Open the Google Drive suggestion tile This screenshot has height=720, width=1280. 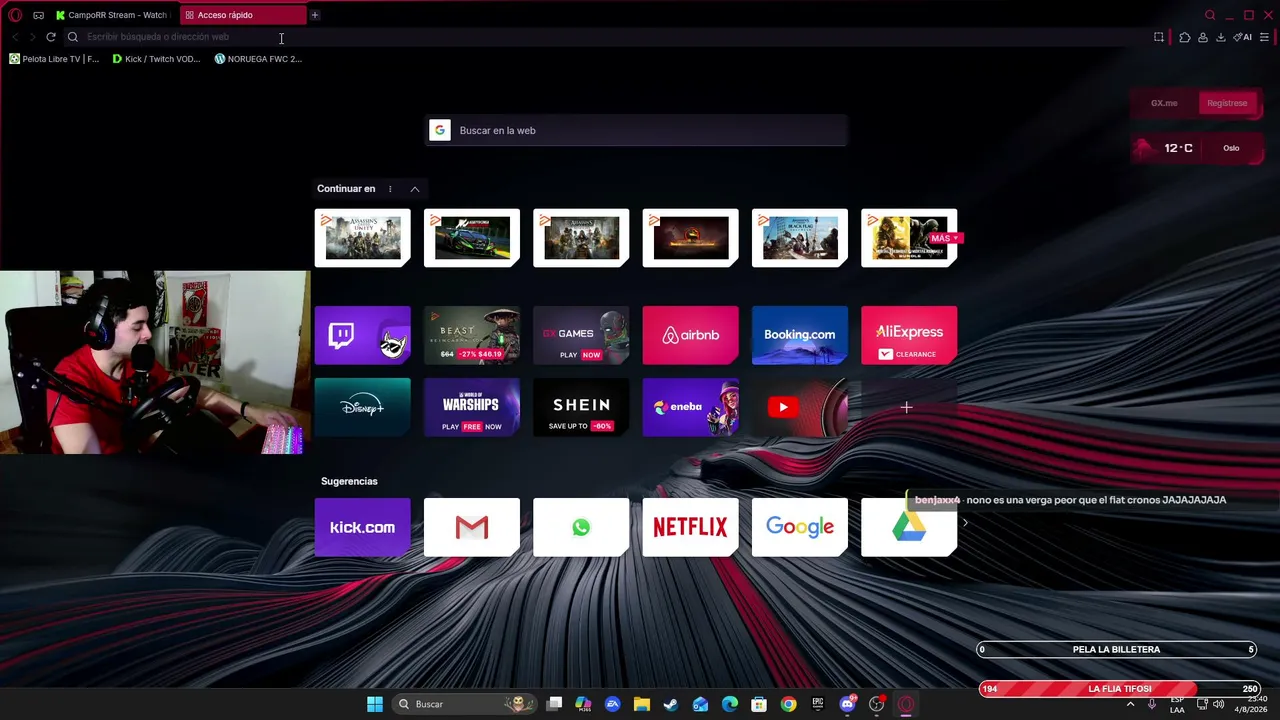[x=909, y=527]
